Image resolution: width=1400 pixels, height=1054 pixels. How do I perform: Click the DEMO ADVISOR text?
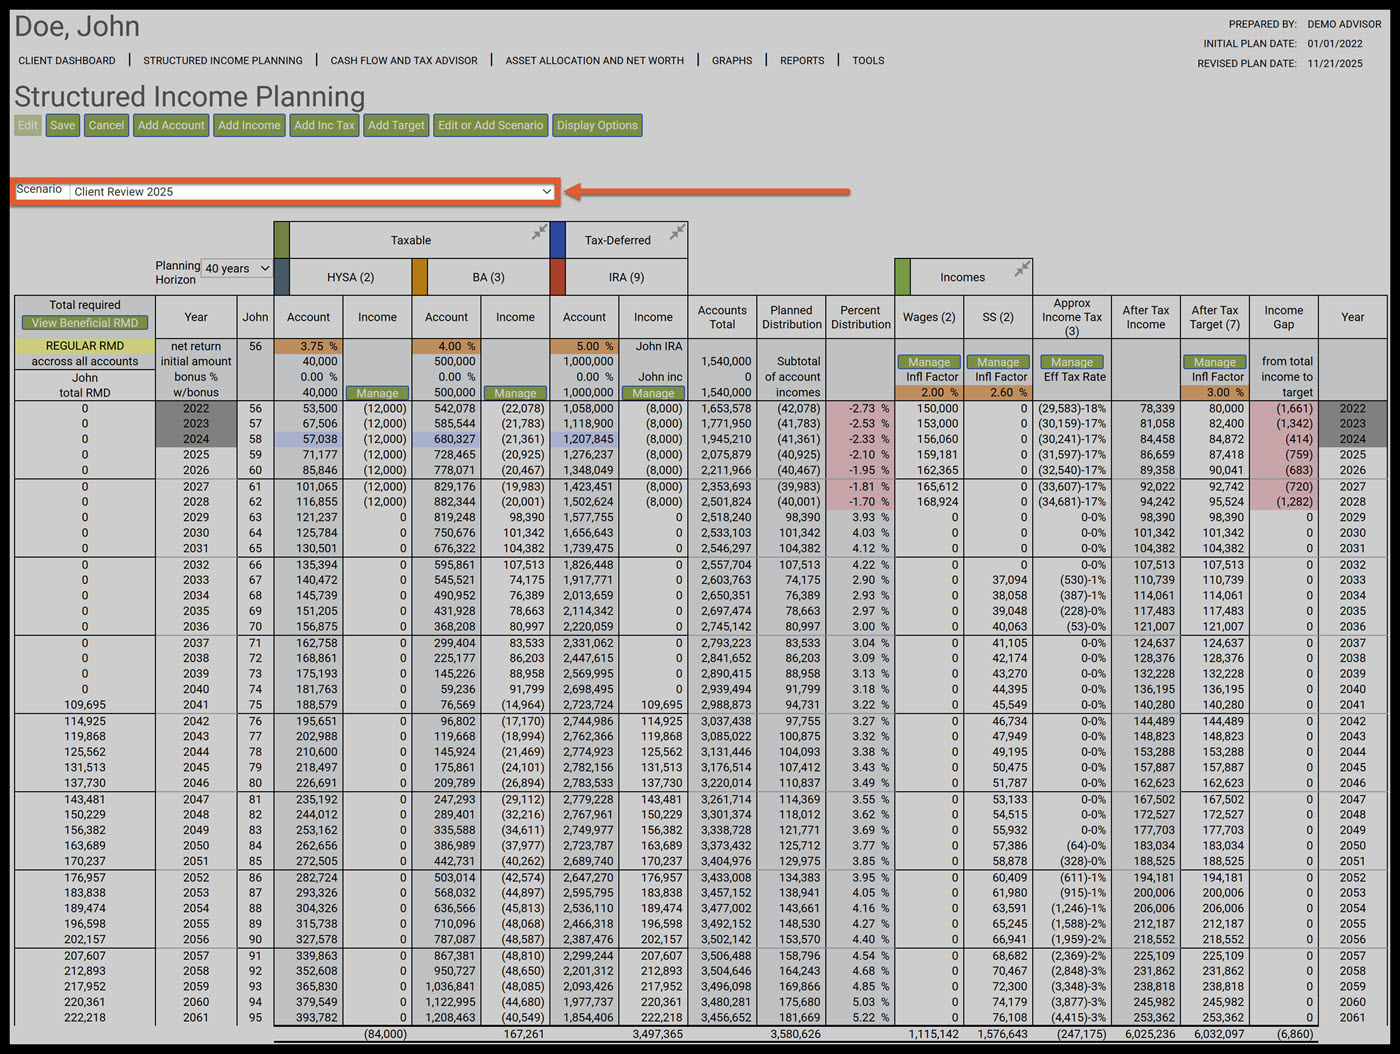1344,24
